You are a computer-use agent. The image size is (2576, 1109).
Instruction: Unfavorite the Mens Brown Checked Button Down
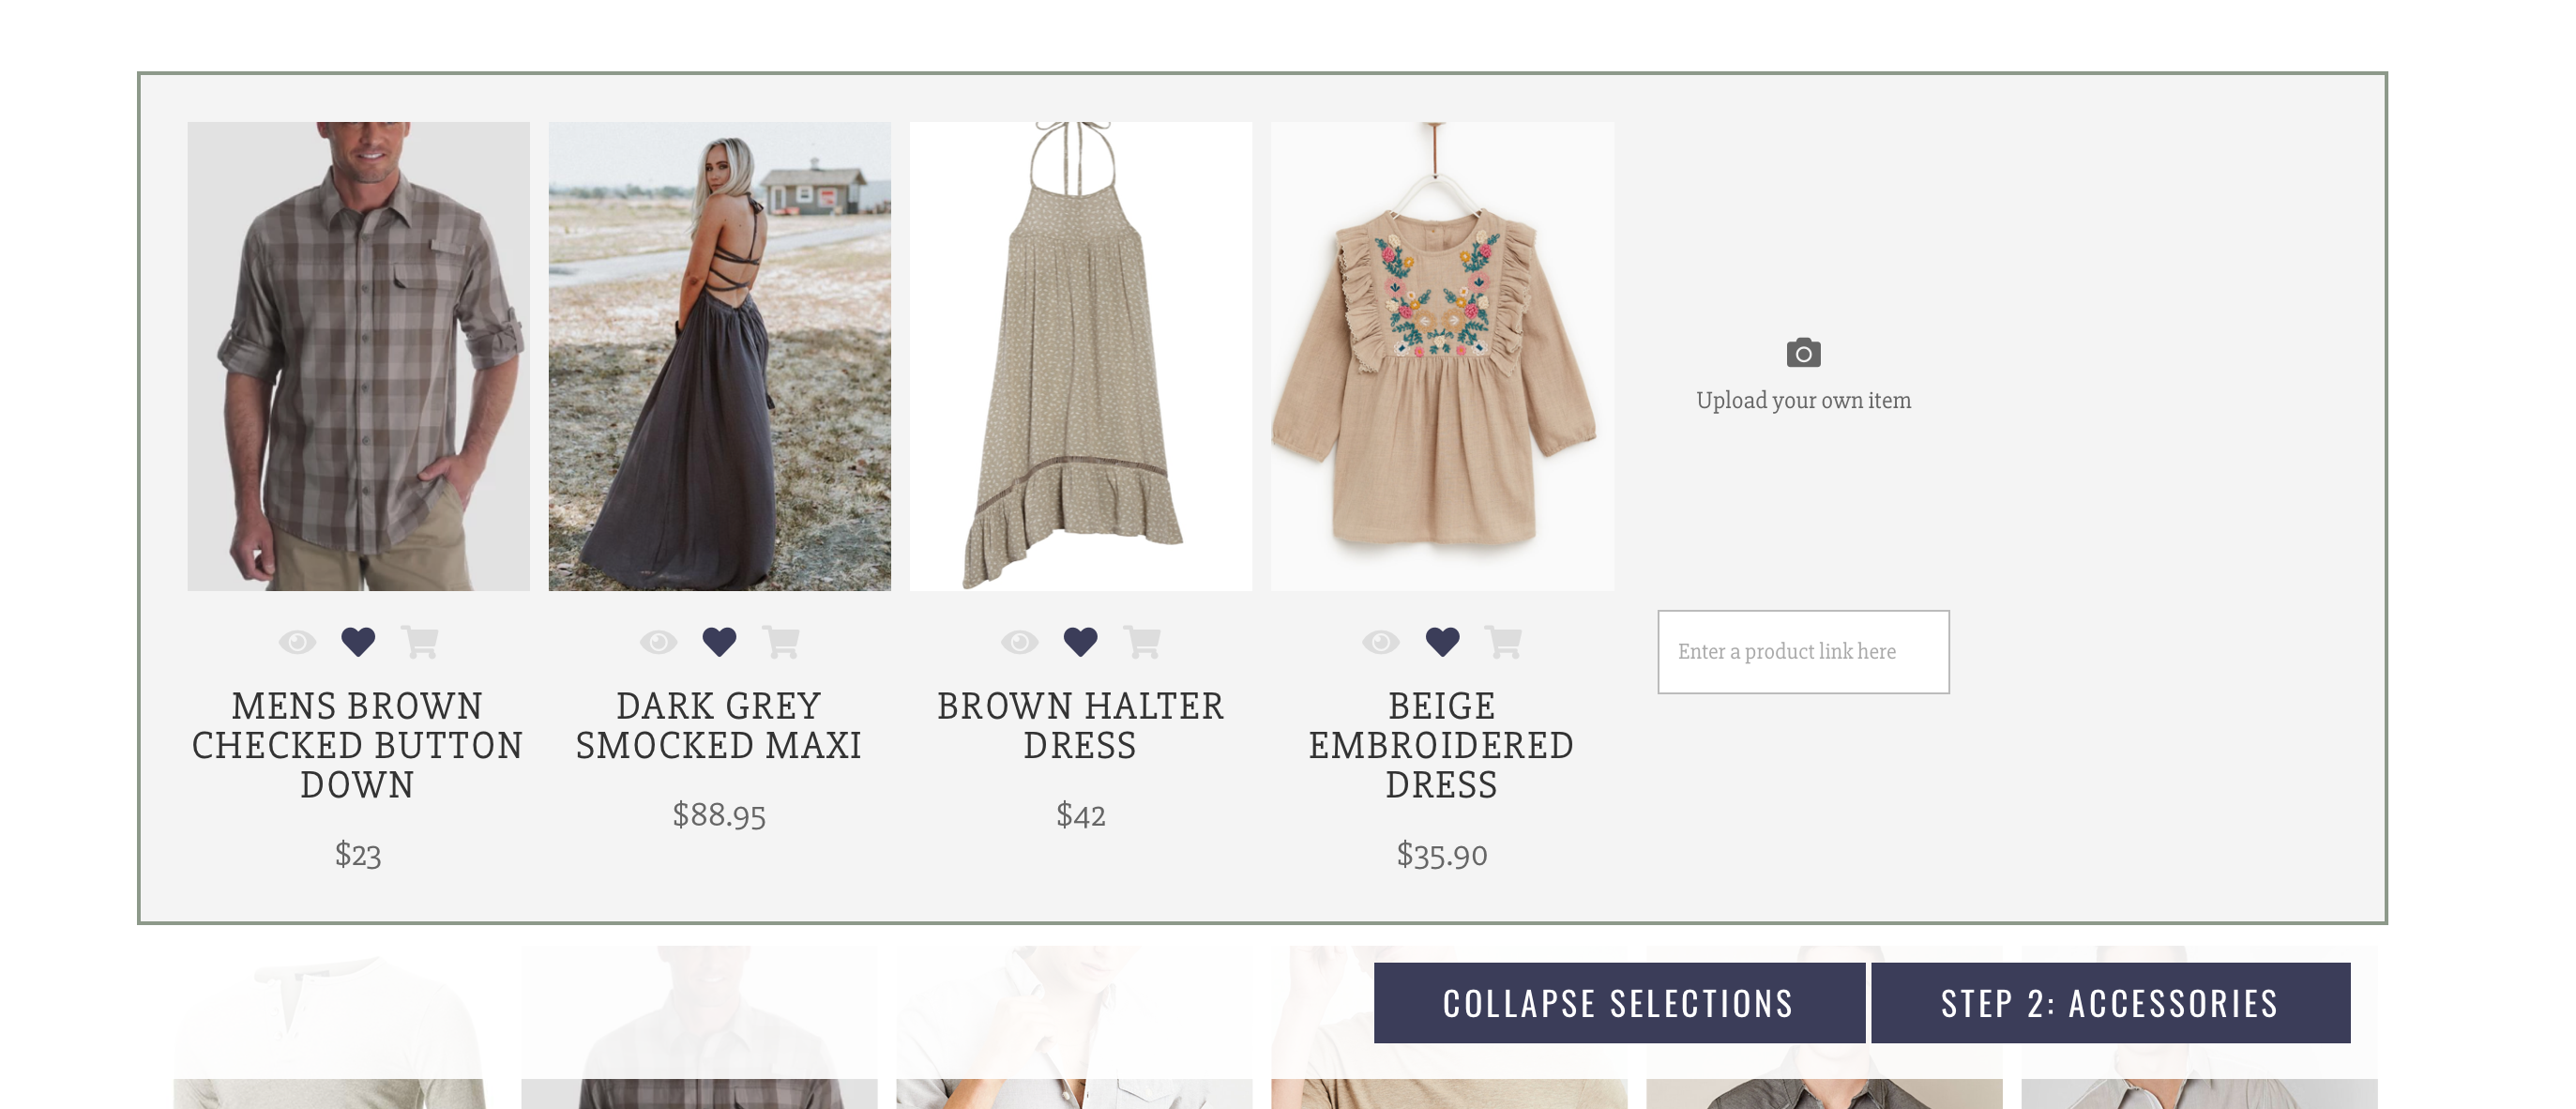coord(358,641)
